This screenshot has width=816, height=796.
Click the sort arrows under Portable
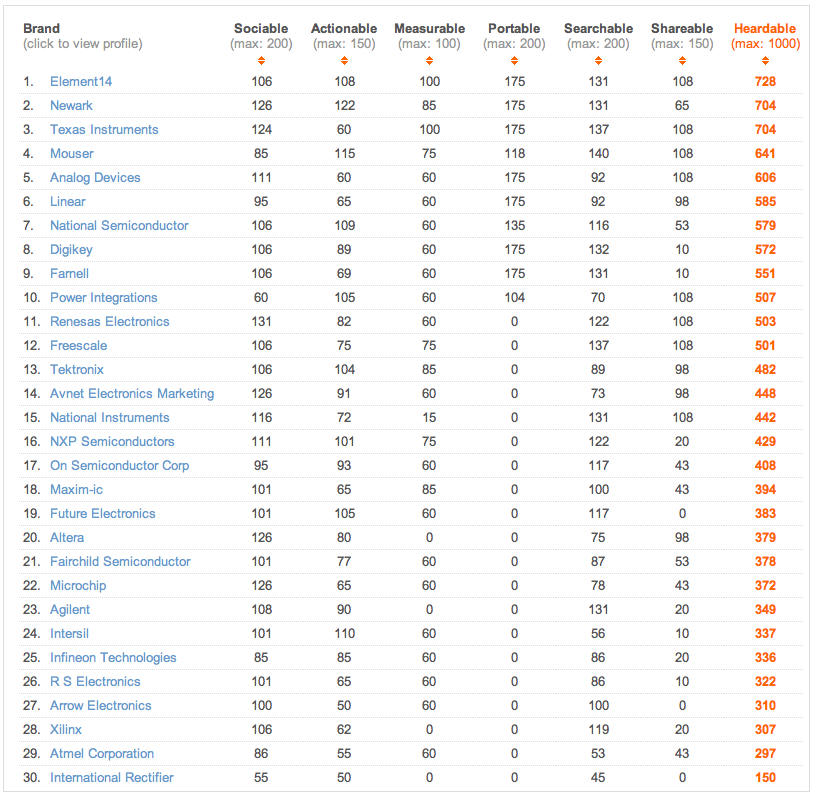(514, 61)
